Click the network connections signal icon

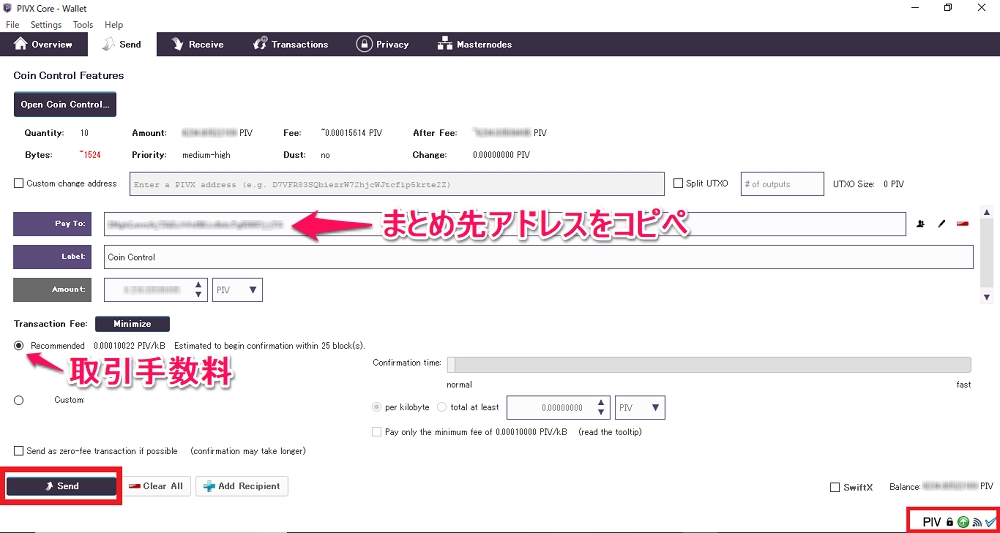click(976, 522)
